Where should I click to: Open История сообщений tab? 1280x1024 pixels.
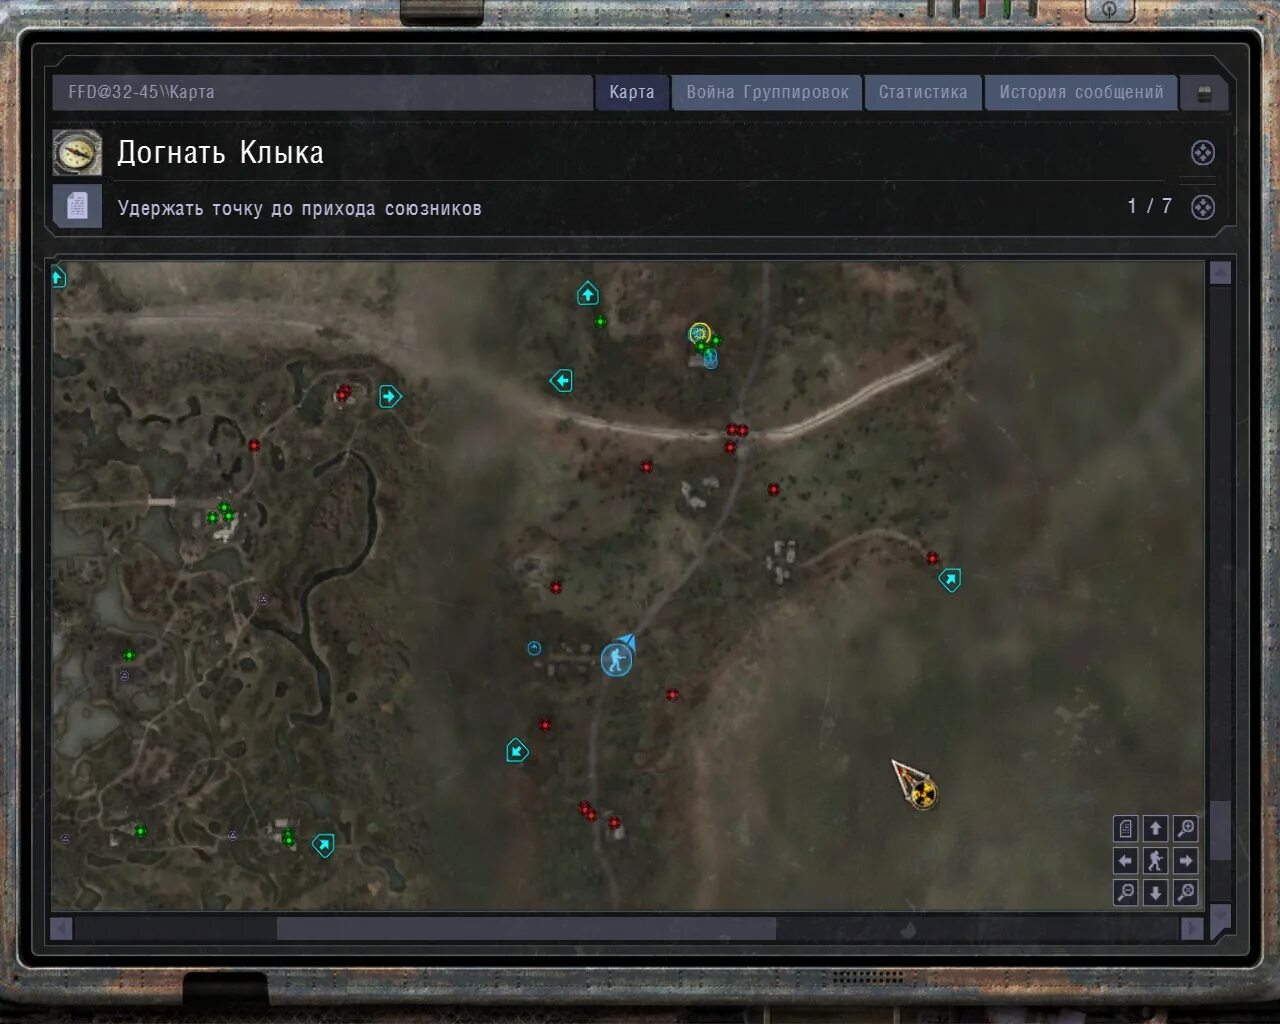(x=1081, y=92)
